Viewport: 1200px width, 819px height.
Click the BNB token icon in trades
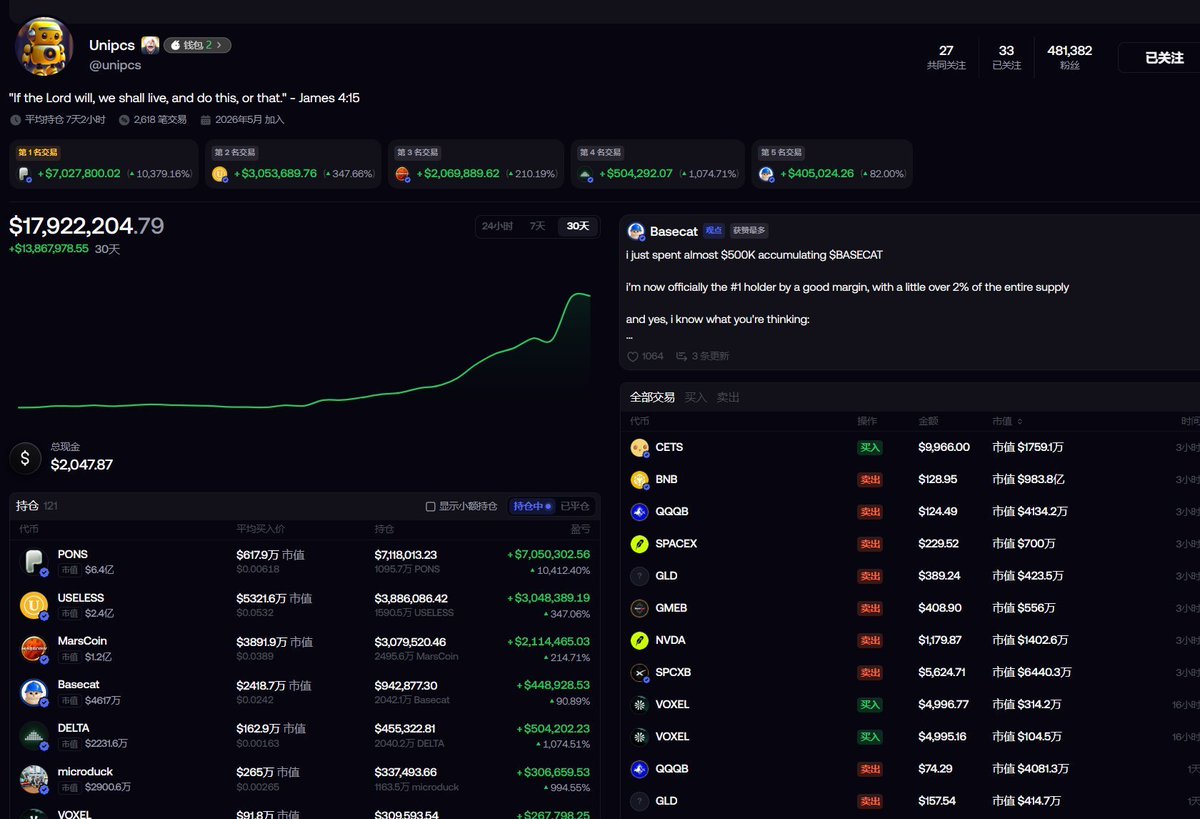(x=640, y=480)
